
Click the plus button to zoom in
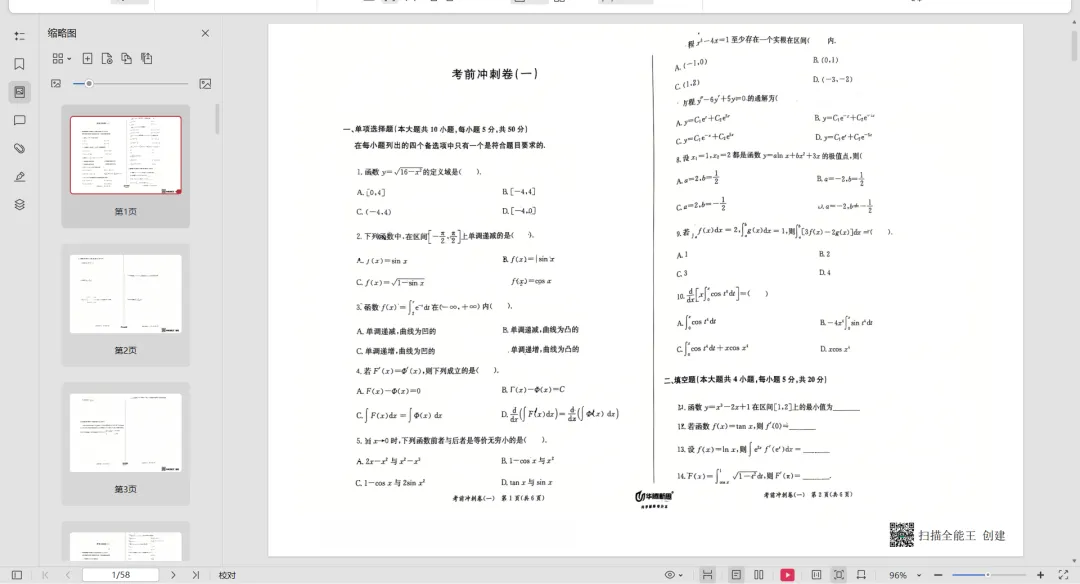(x=1040, y=573)
